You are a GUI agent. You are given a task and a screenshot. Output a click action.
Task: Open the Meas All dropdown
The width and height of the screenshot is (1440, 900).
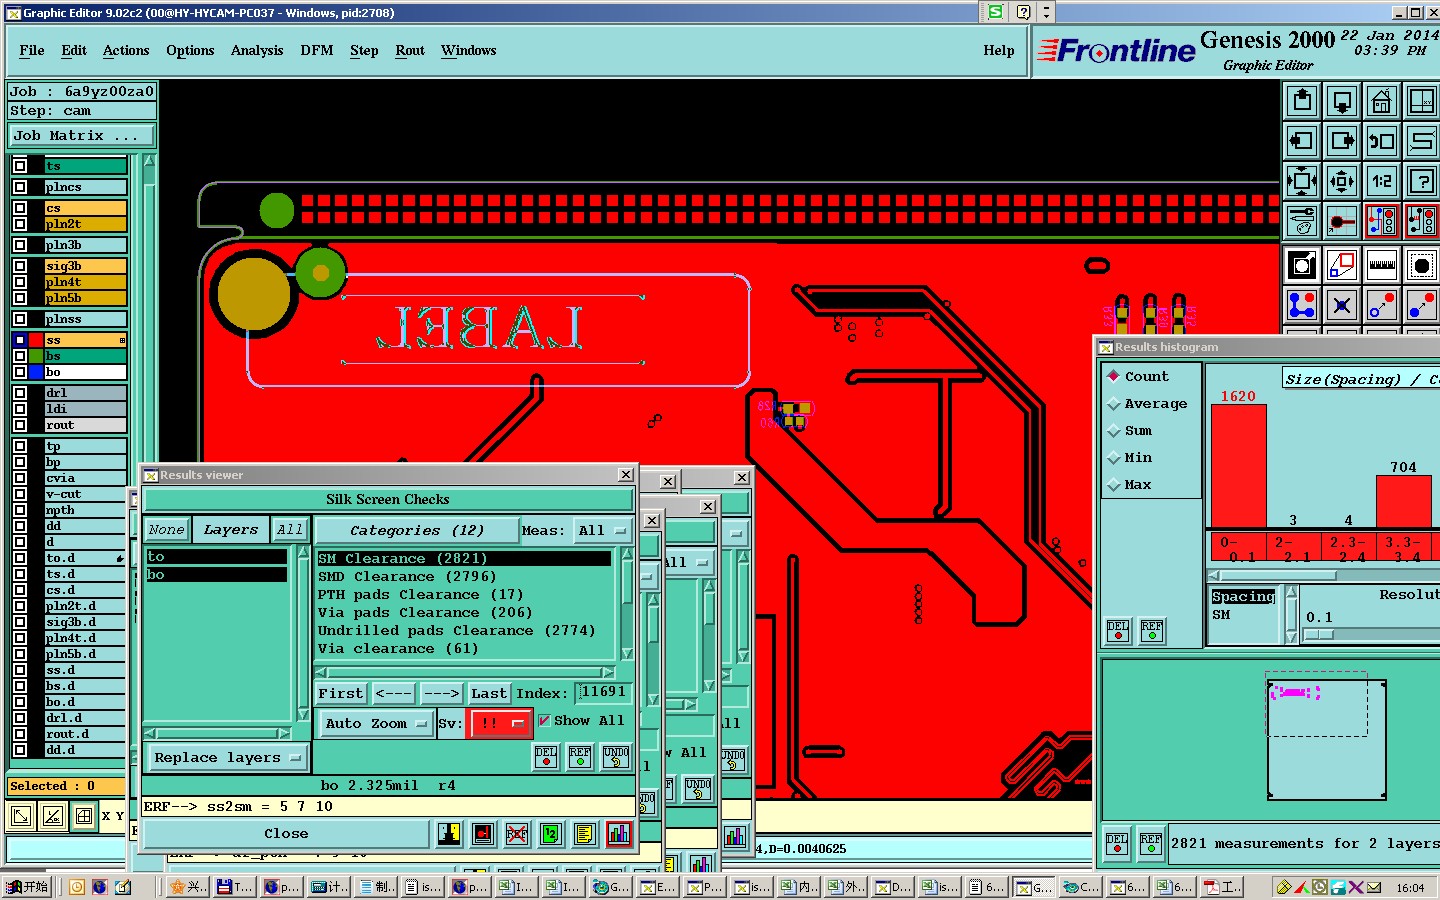[x=603, y=531]
